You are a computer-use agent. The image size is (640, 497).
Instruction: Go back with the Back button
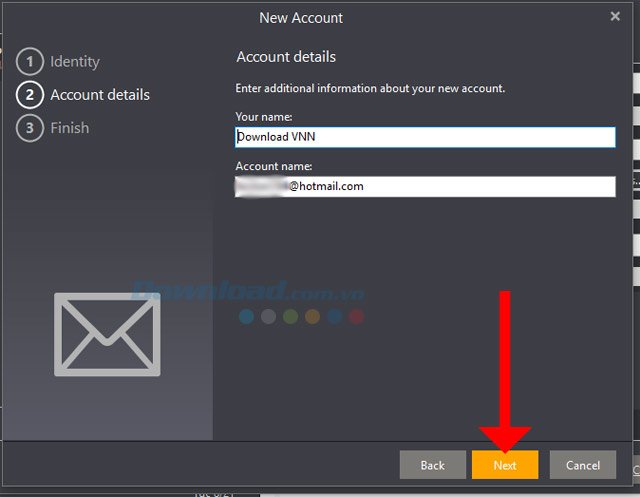coord(432,465)
